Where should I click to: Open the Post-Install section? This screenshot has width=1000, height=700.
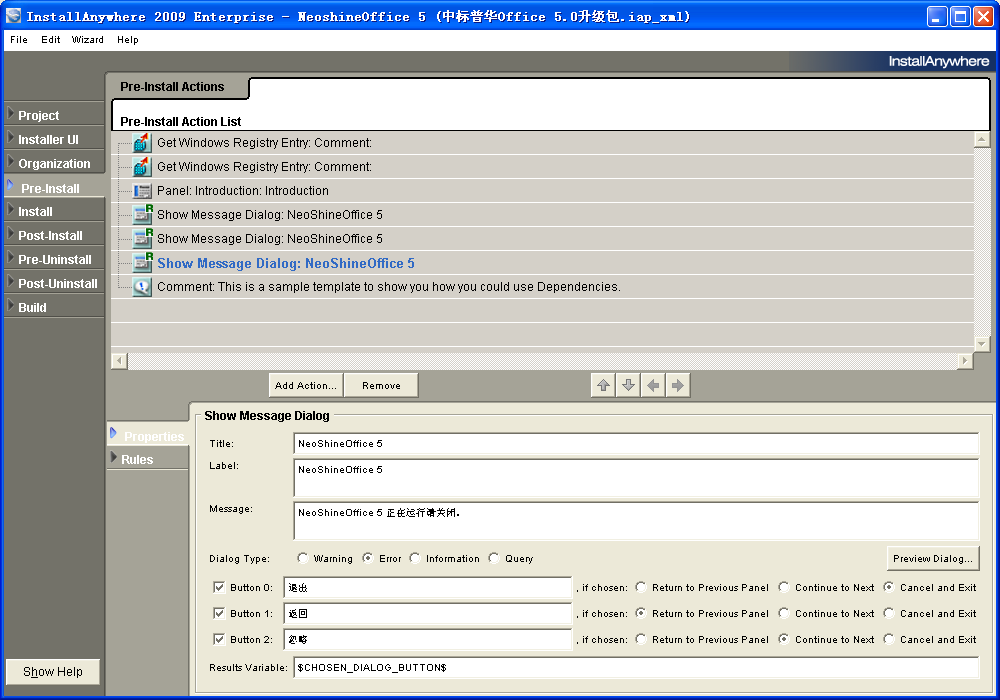point(54,235)
